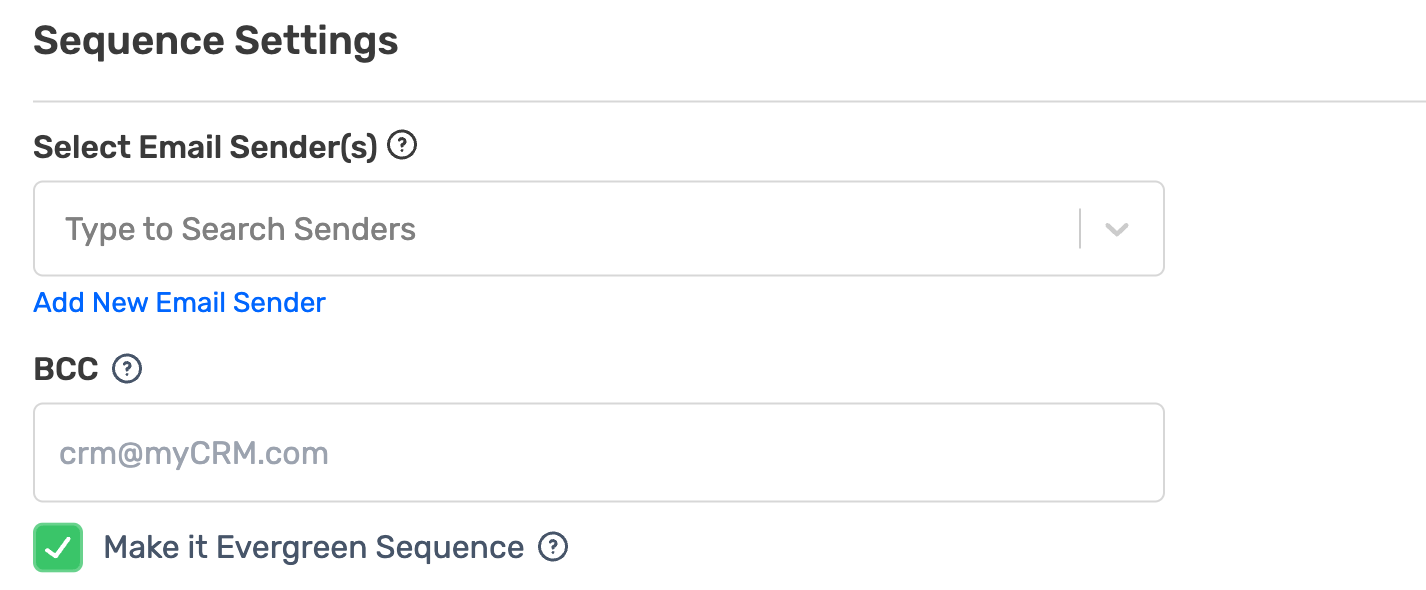
Task: Click the crm@myCRM.com placeholder text
Action: point(194,453)
